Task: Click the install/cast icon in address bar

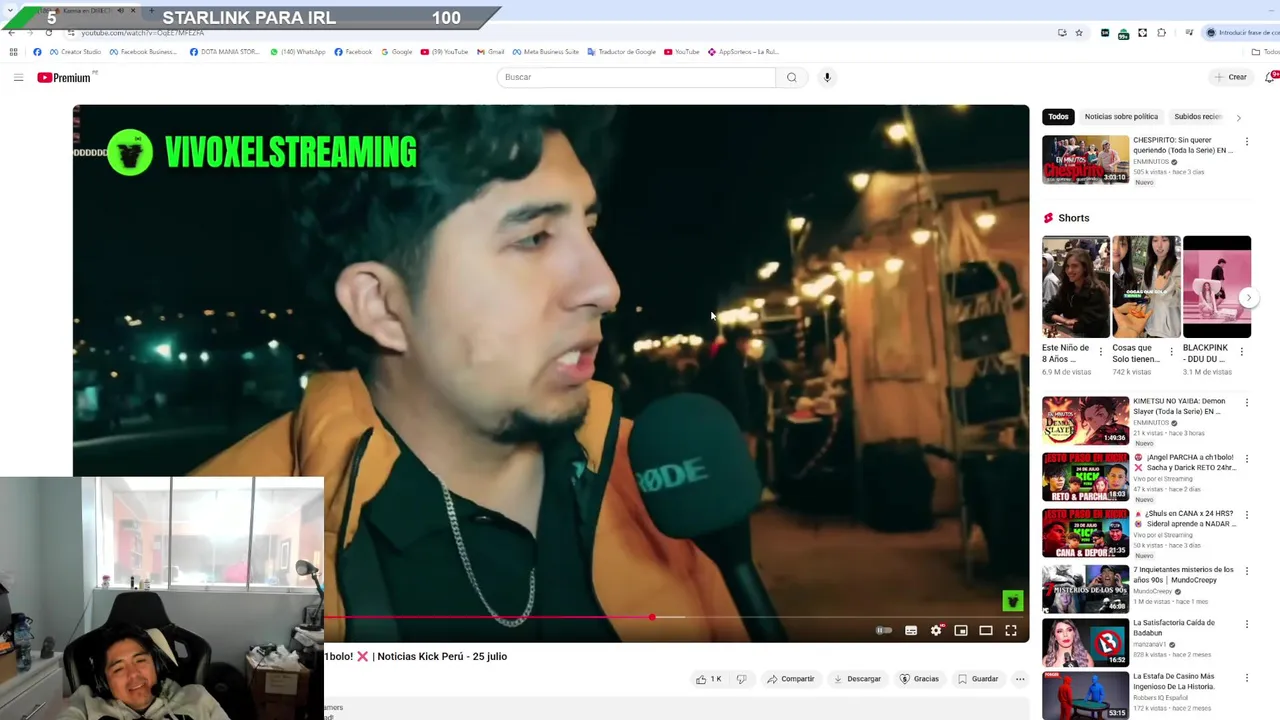Action: click(1062, 32)
